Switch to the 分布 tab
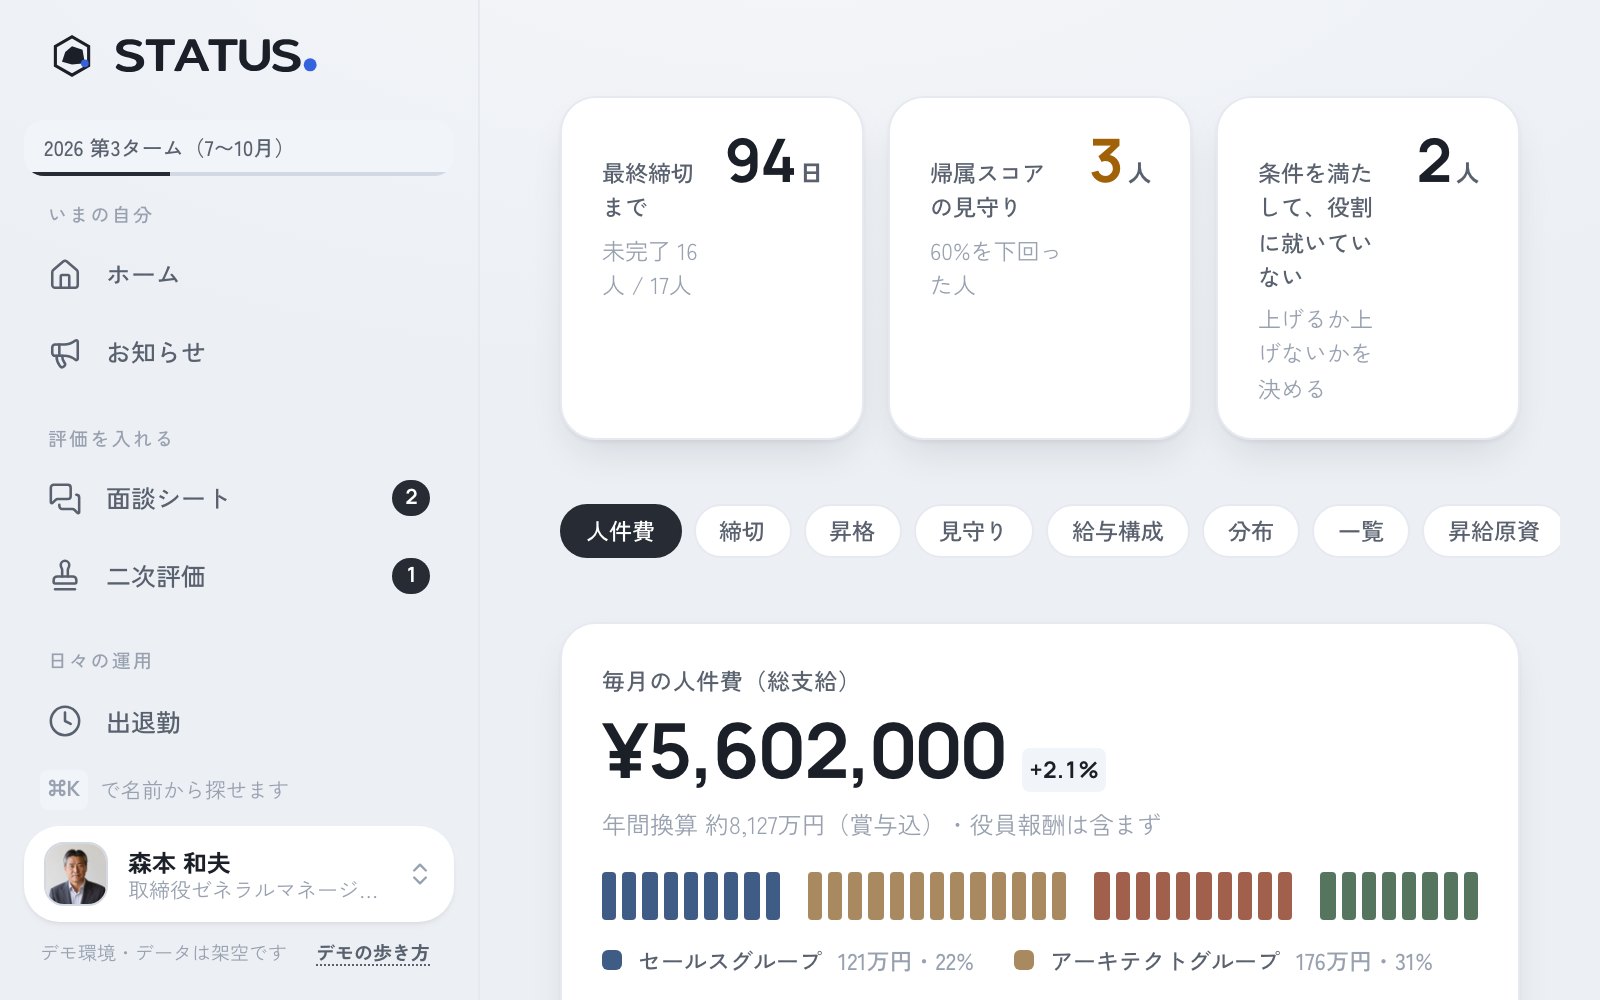The image size is (1600, 1000). pyautogui.click(x=1251, y=531)
